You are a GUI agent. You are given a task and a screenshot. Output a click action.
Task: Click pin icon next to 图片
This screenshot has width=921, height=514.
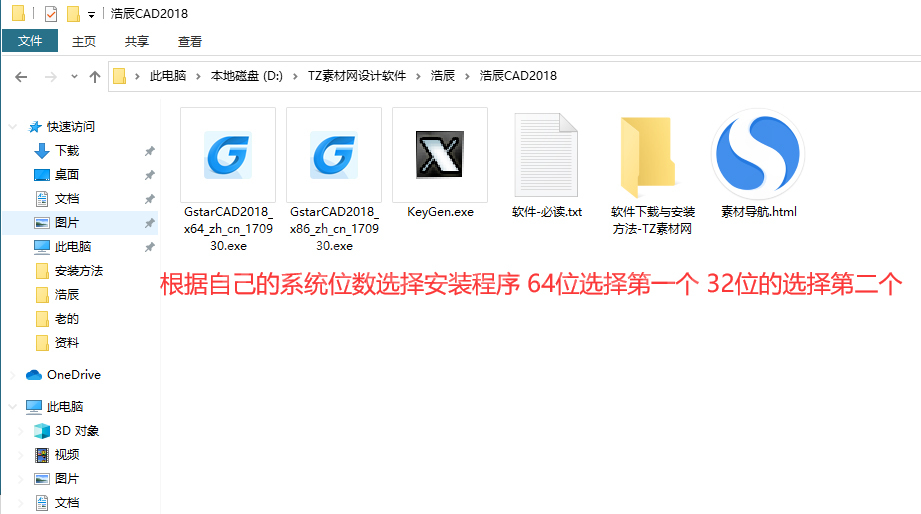[150, 223]
